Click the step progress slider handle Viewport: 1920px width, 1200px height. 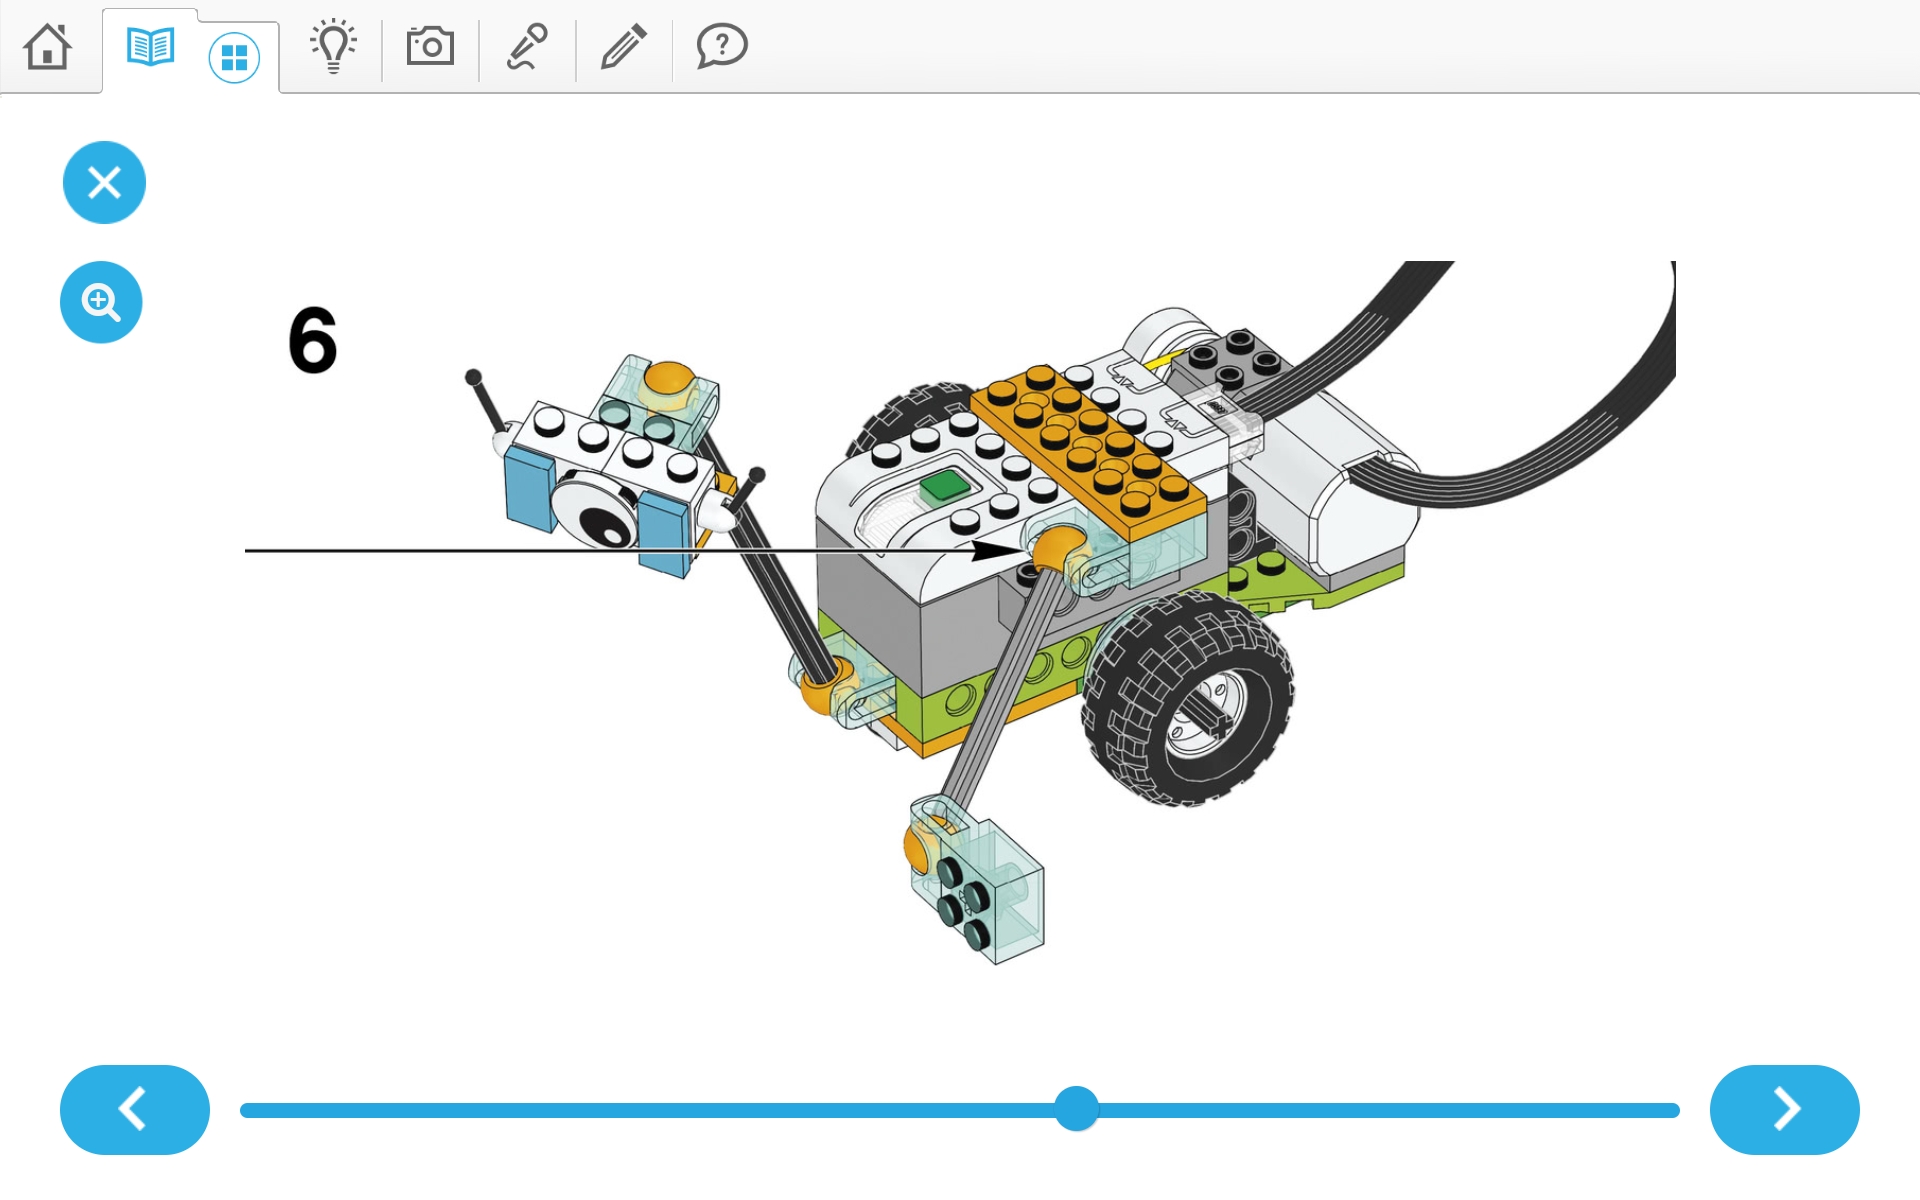coord(1077,1109)
